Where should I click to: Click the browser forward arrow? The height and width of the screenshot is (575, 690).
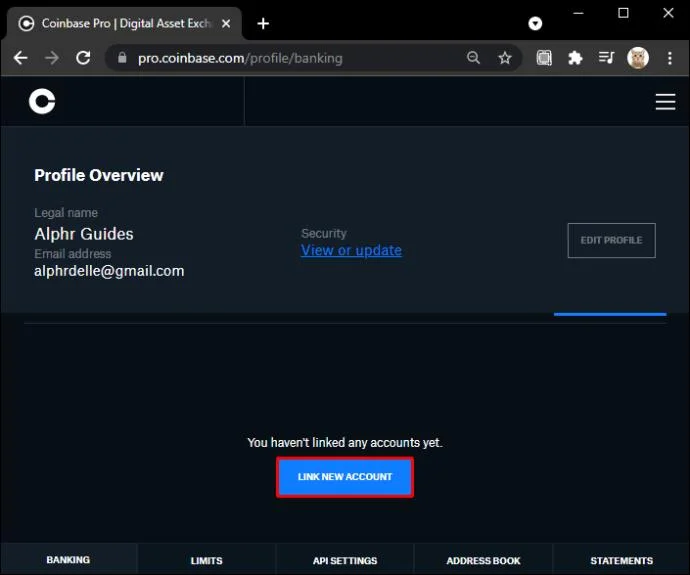coord(52,58)
